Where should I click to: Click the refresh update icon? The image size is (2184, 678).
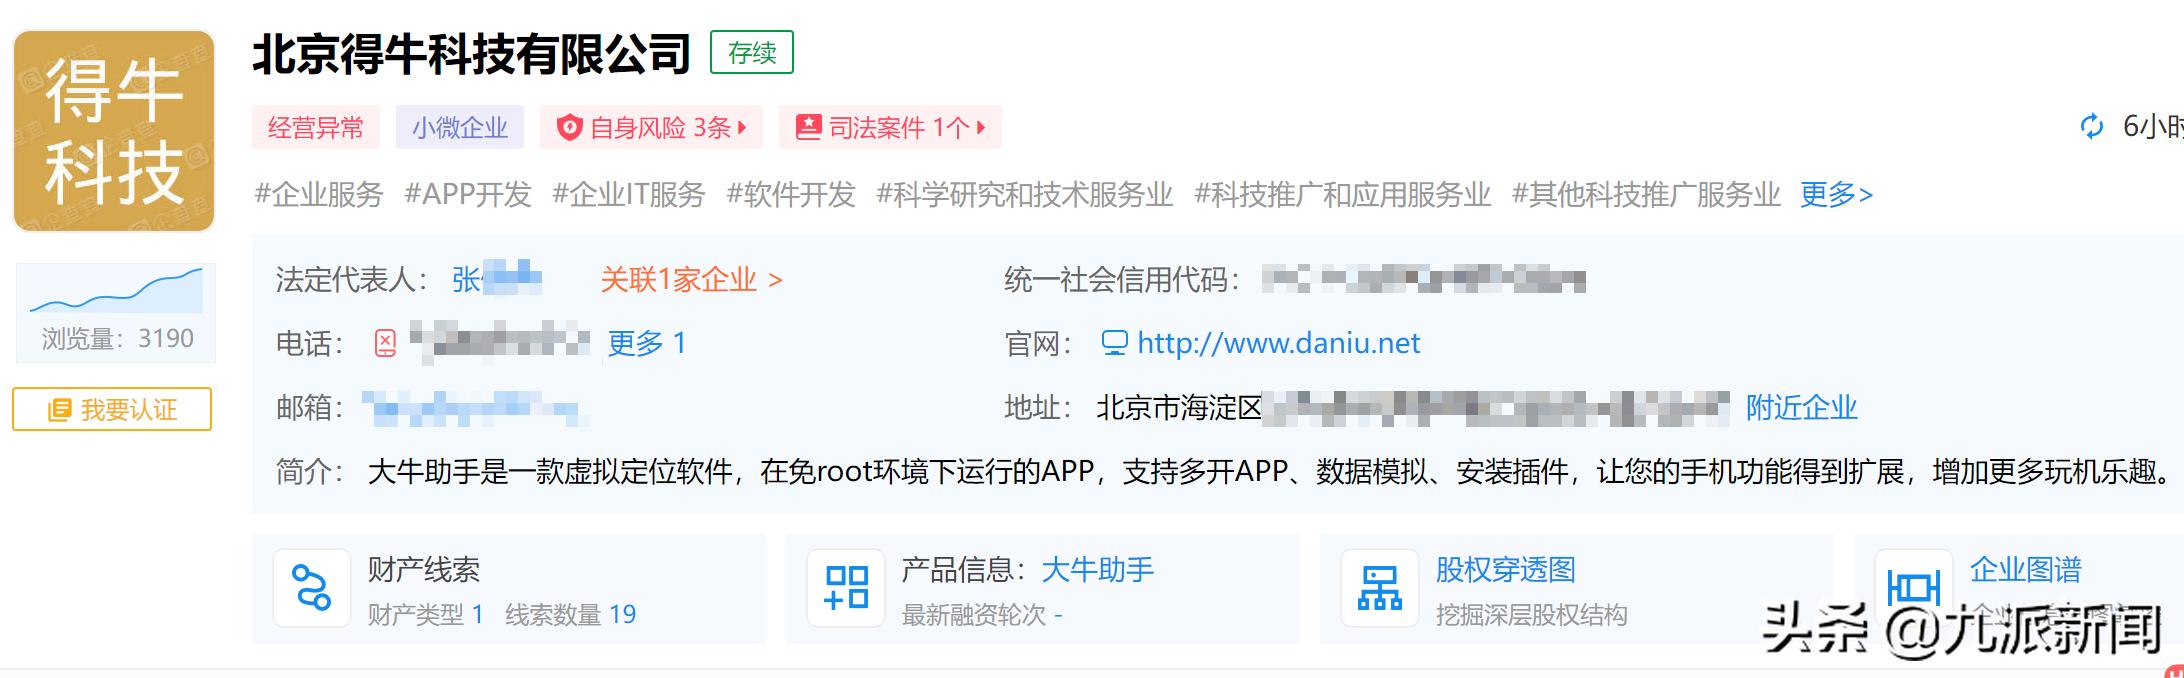(x=2092, y=127)
